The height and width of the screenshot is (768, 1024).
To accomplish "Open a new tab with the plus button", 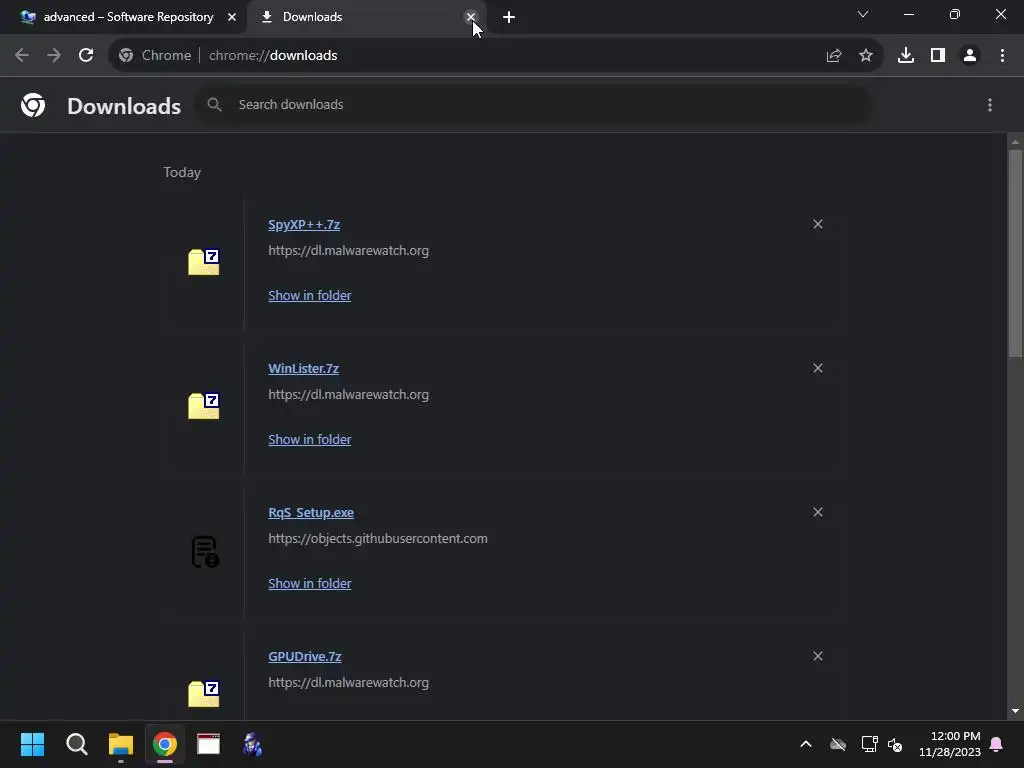I will (x=509, y=18).
